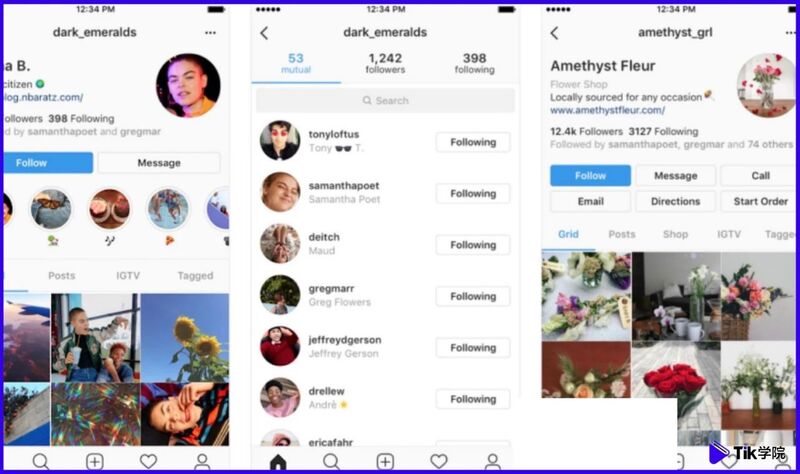This screenshot has width=800, height=474.
Task: Tap the Search field in the followers list
Action: point(385,101)
